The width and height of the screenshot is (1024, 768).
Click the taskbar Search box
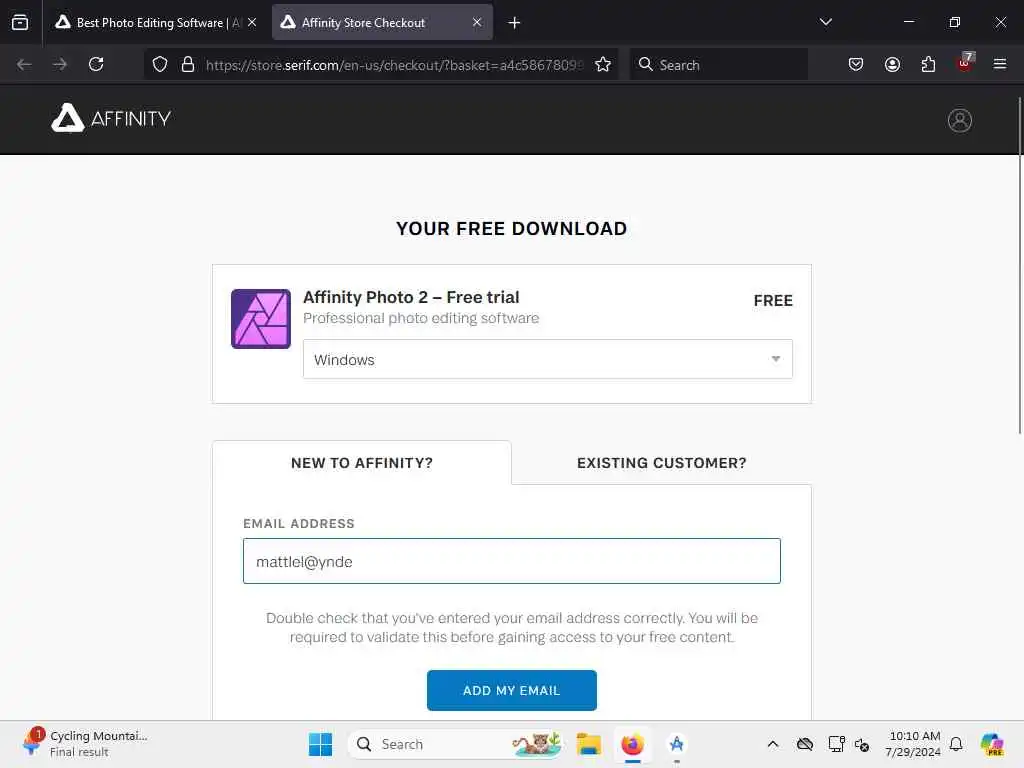(457, 744)
